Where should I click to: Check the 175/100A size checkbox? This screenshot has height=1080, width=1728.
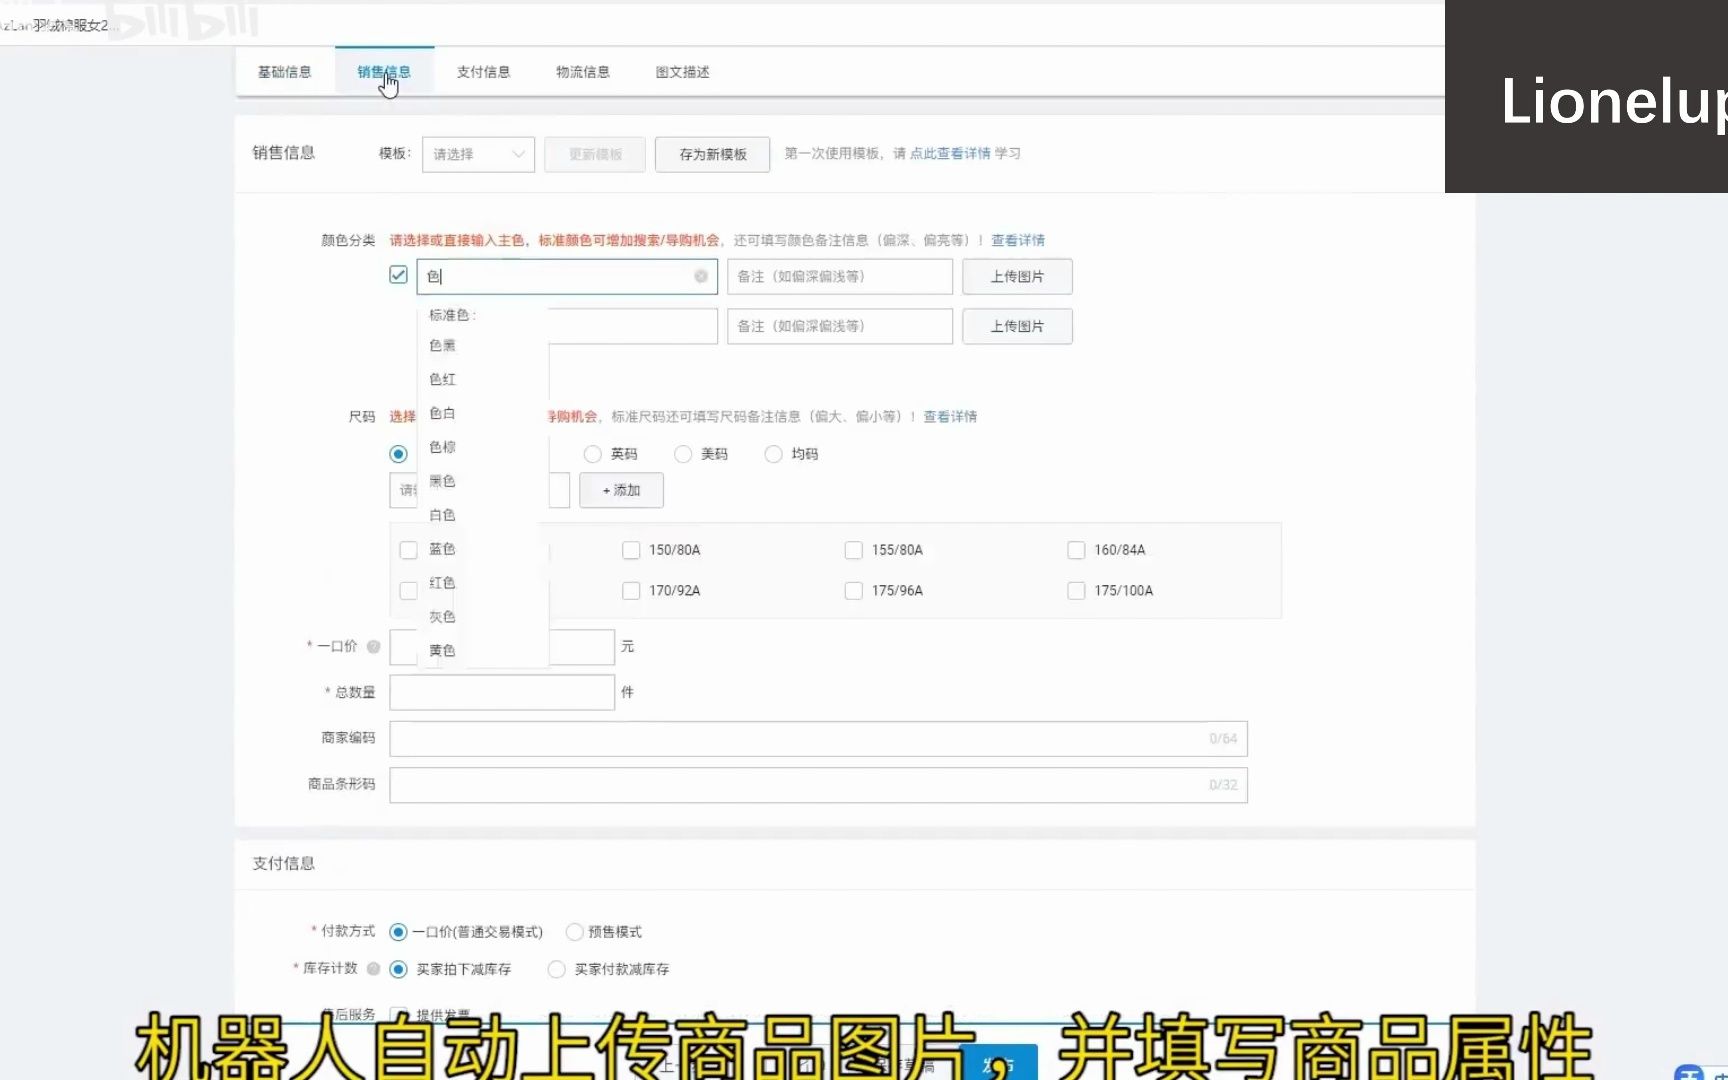(1076, 591)
